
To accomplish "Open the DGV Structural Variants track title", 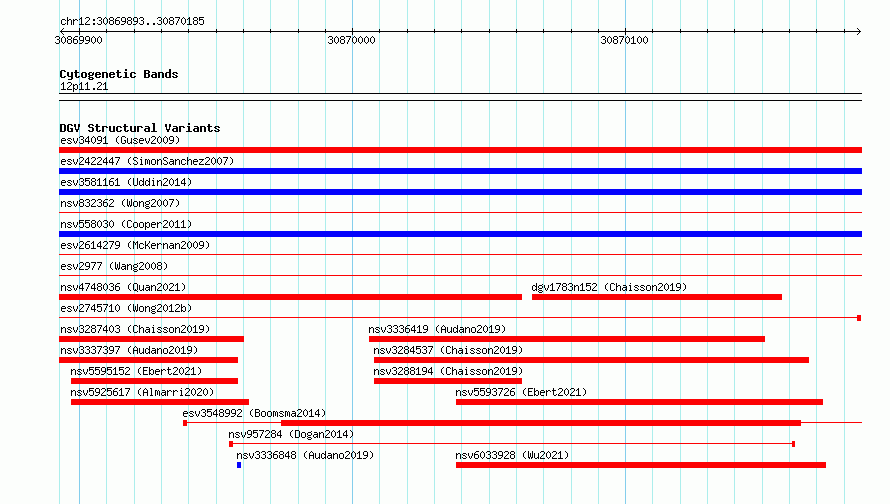I will pyautogui.click(x=140, y=128).
